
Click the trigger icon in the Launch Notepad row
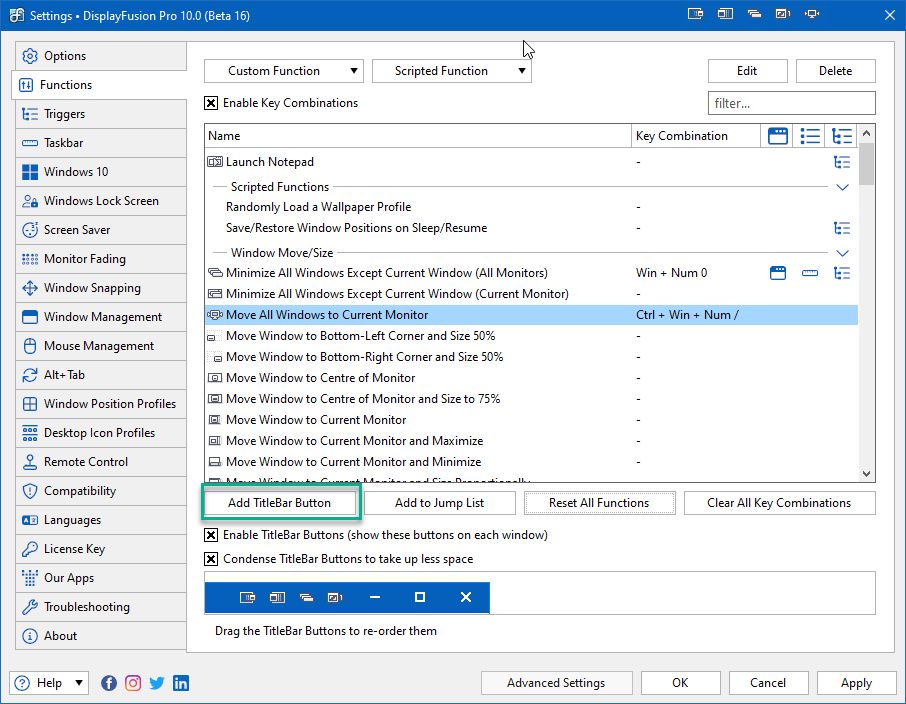tap(842, 162)
